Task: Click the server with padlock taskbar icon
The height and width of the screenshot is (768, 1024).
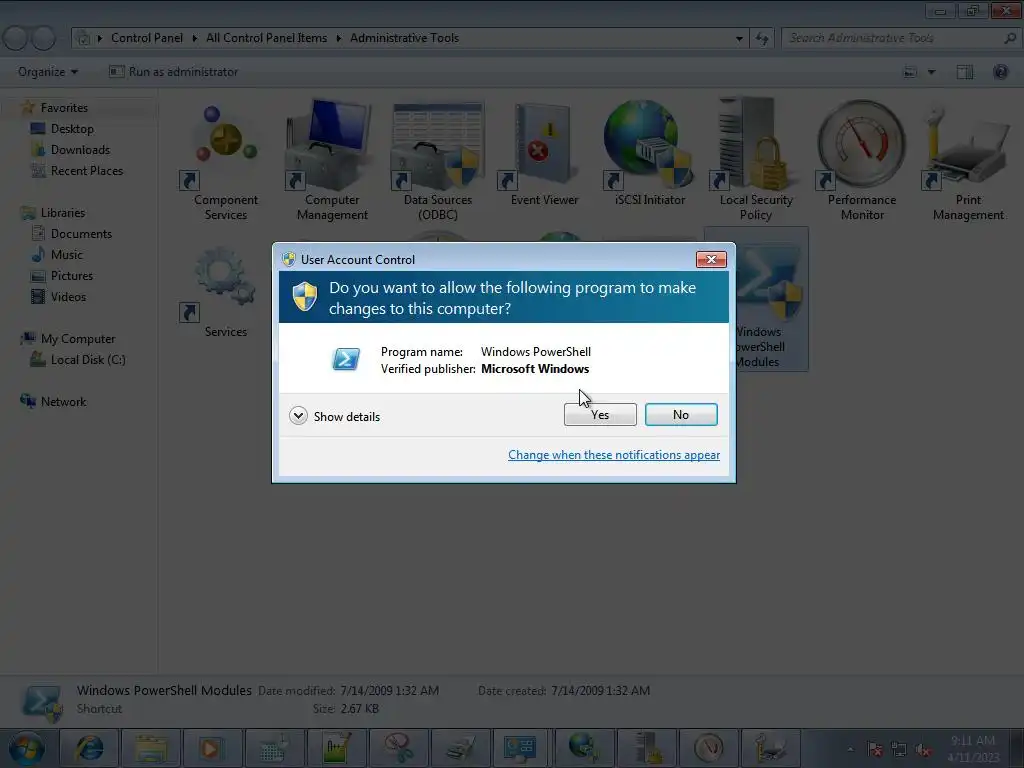Action: 647,748
